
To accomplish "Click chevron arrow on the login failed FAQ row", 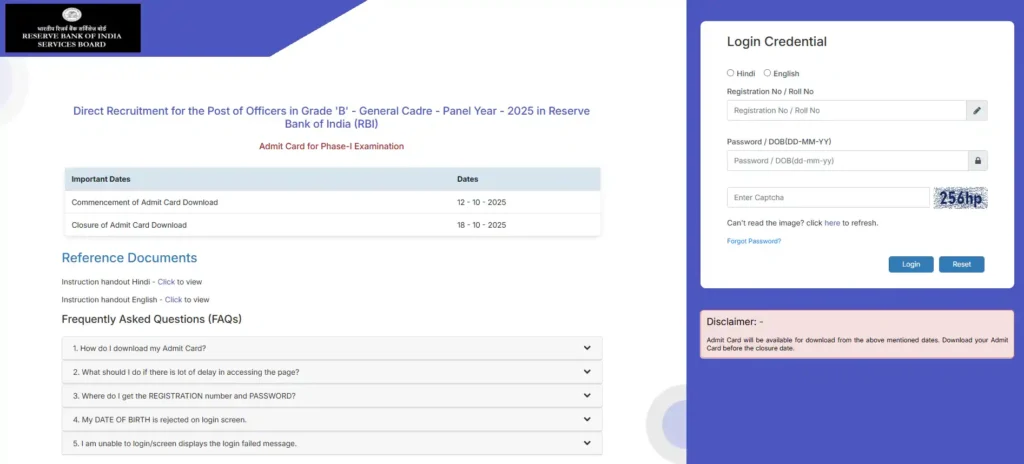I will pyautogui.click(x=587, y=443).
